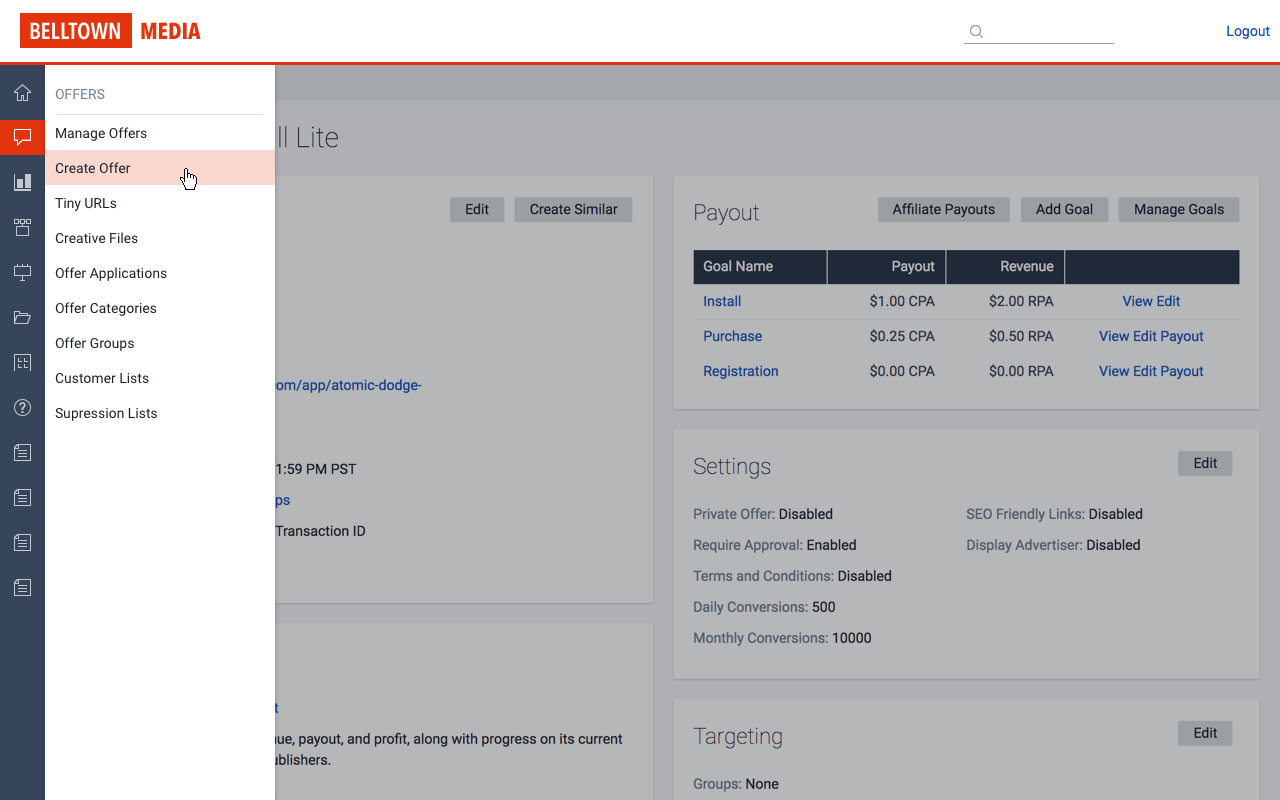Screen dimensions: 1280x800
Task: Click the magnifier search icon
Action: point(977,31)
